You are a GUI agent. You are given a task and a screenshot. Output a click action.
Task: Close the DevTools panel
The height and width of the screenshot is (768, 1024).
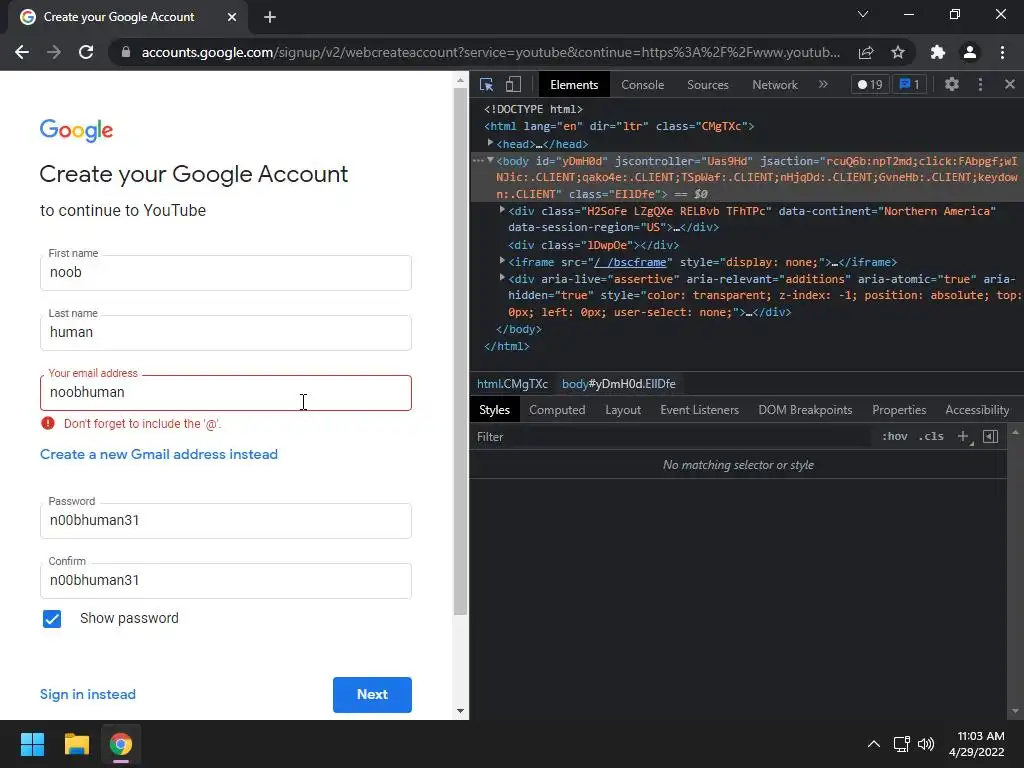pyautogui.click(x=1010, y=84)
